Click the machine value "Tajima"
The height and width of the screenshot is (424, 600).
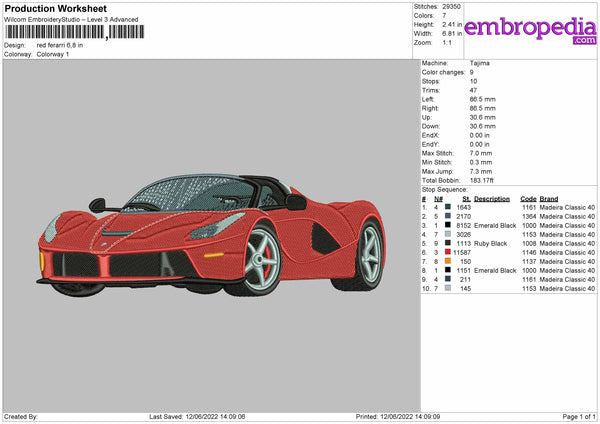pos(479,63)
